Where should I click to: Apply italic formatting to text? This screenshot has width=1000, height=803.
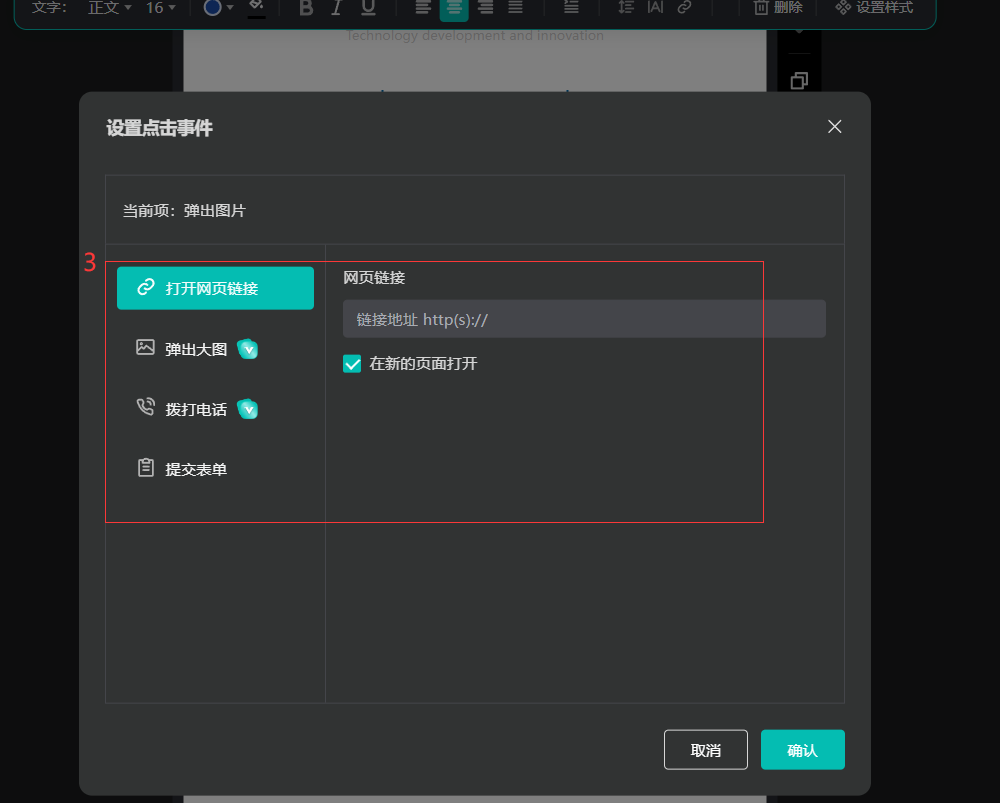[336, 8]
